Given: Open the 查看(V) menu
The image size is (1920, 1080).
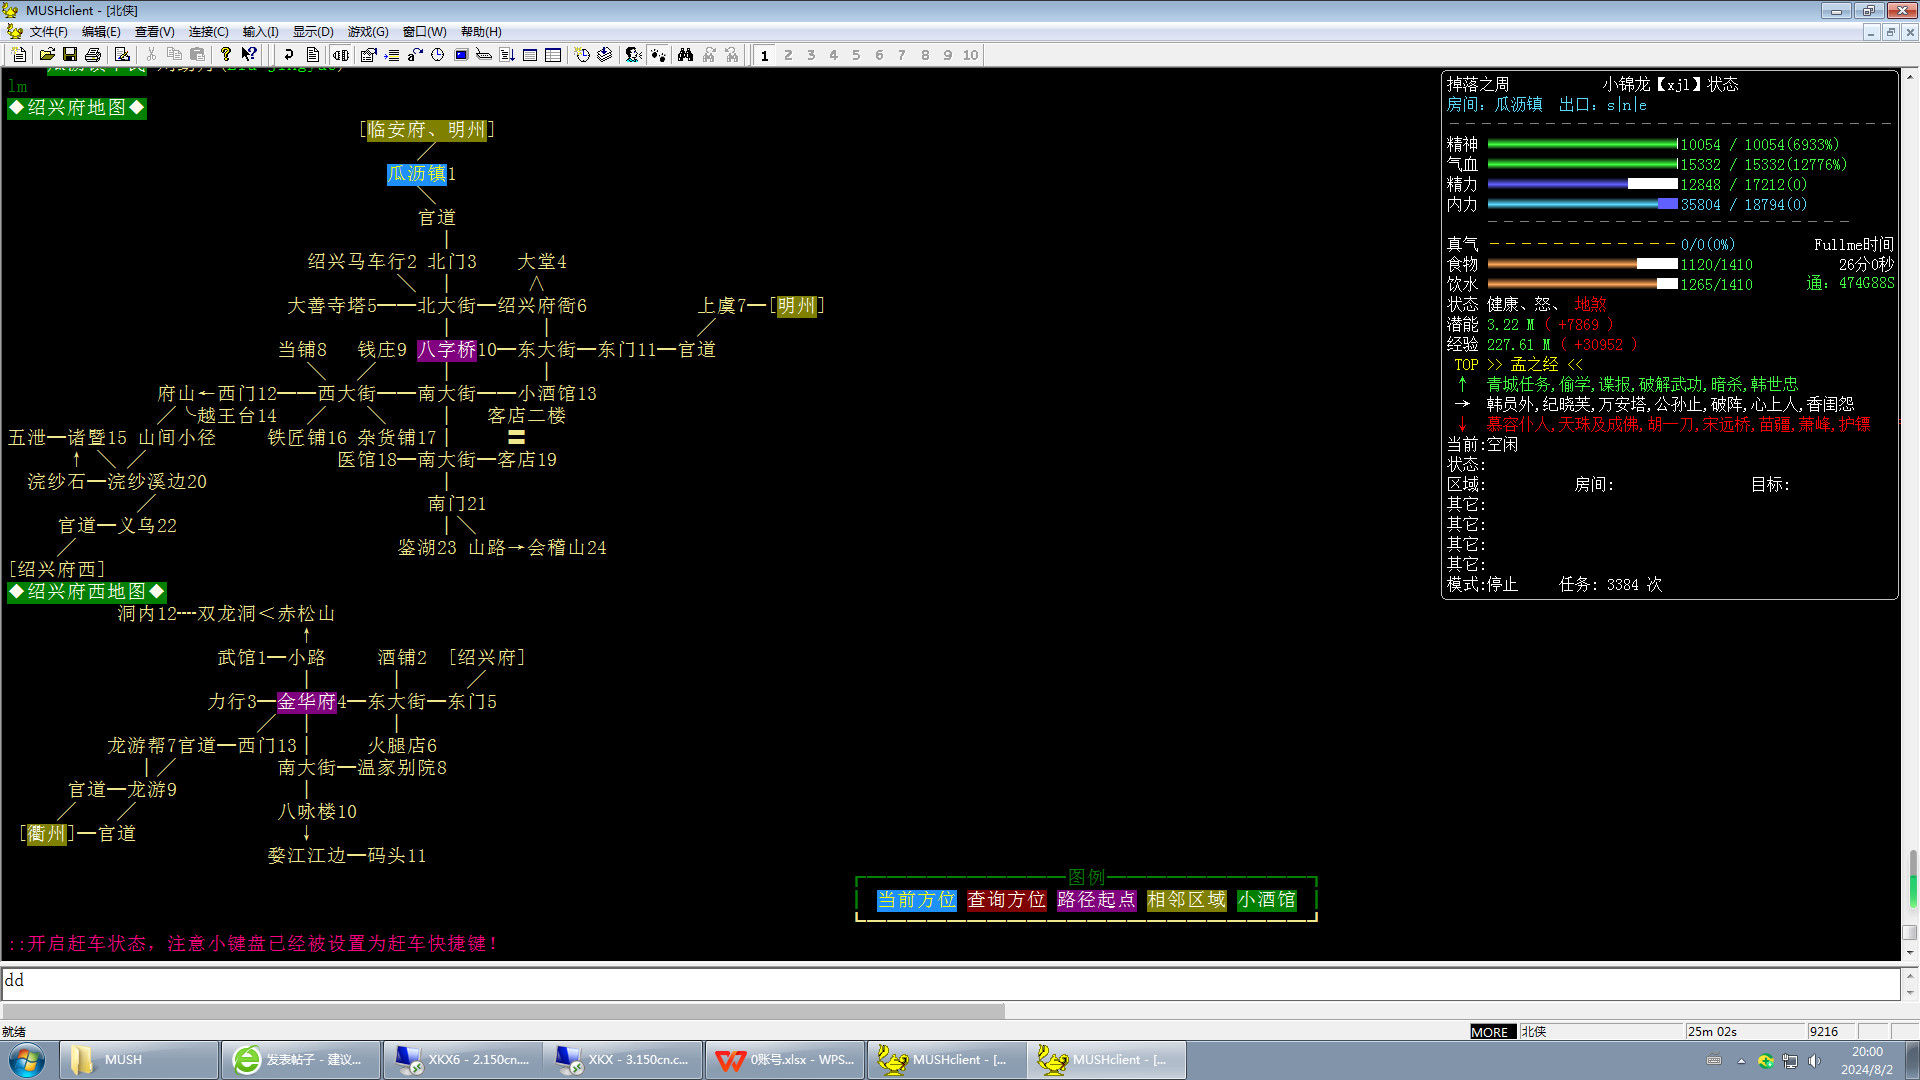Looking at the screenshot, I should (155, 32).
